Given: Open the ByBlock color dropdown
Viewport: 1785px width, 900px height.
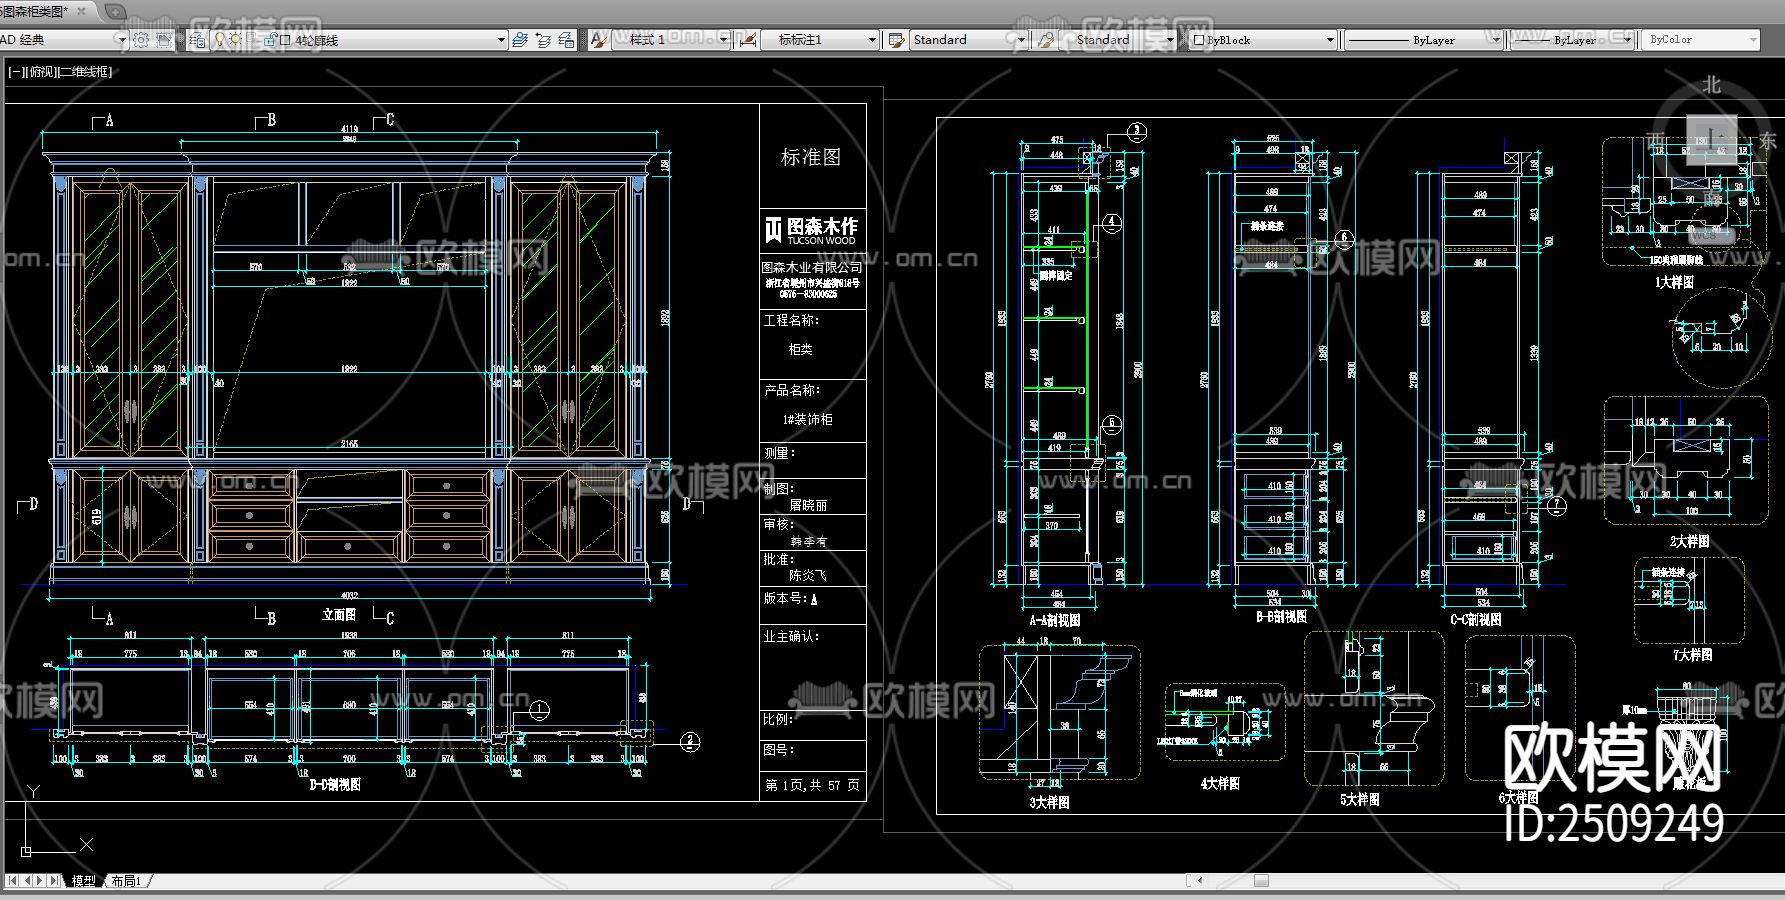Looking at the screenshot, I should 1330,40.
